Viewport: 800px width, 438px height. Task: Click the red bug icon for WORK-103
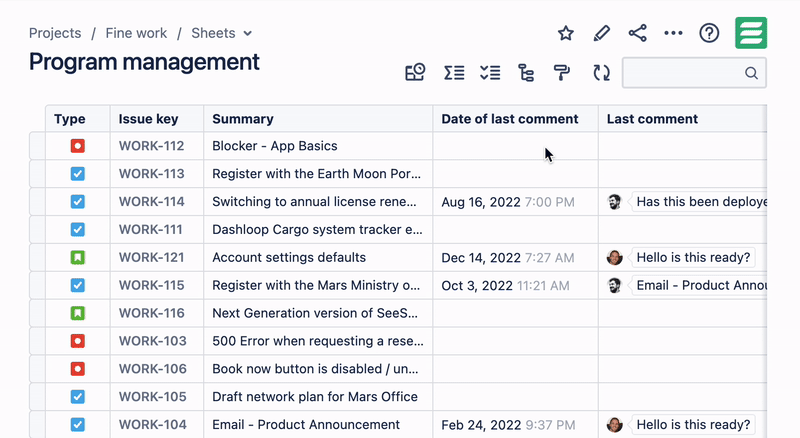tap(78, 341)
